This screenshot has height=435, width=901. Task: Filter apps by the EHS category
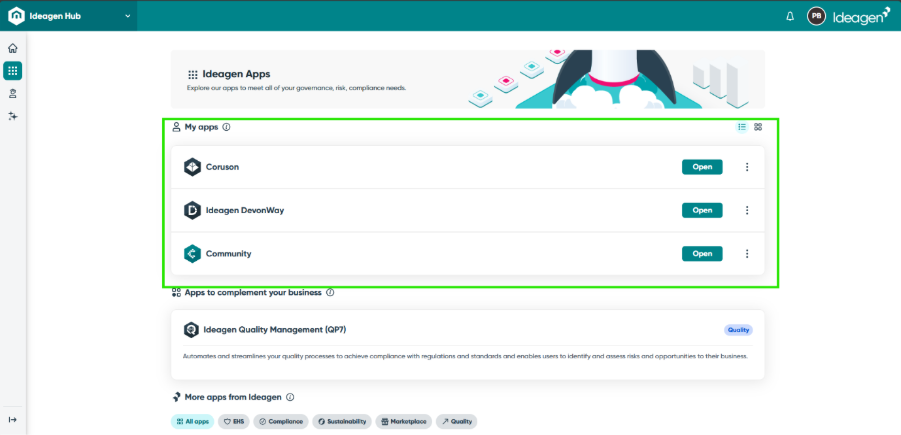point(233,422)
